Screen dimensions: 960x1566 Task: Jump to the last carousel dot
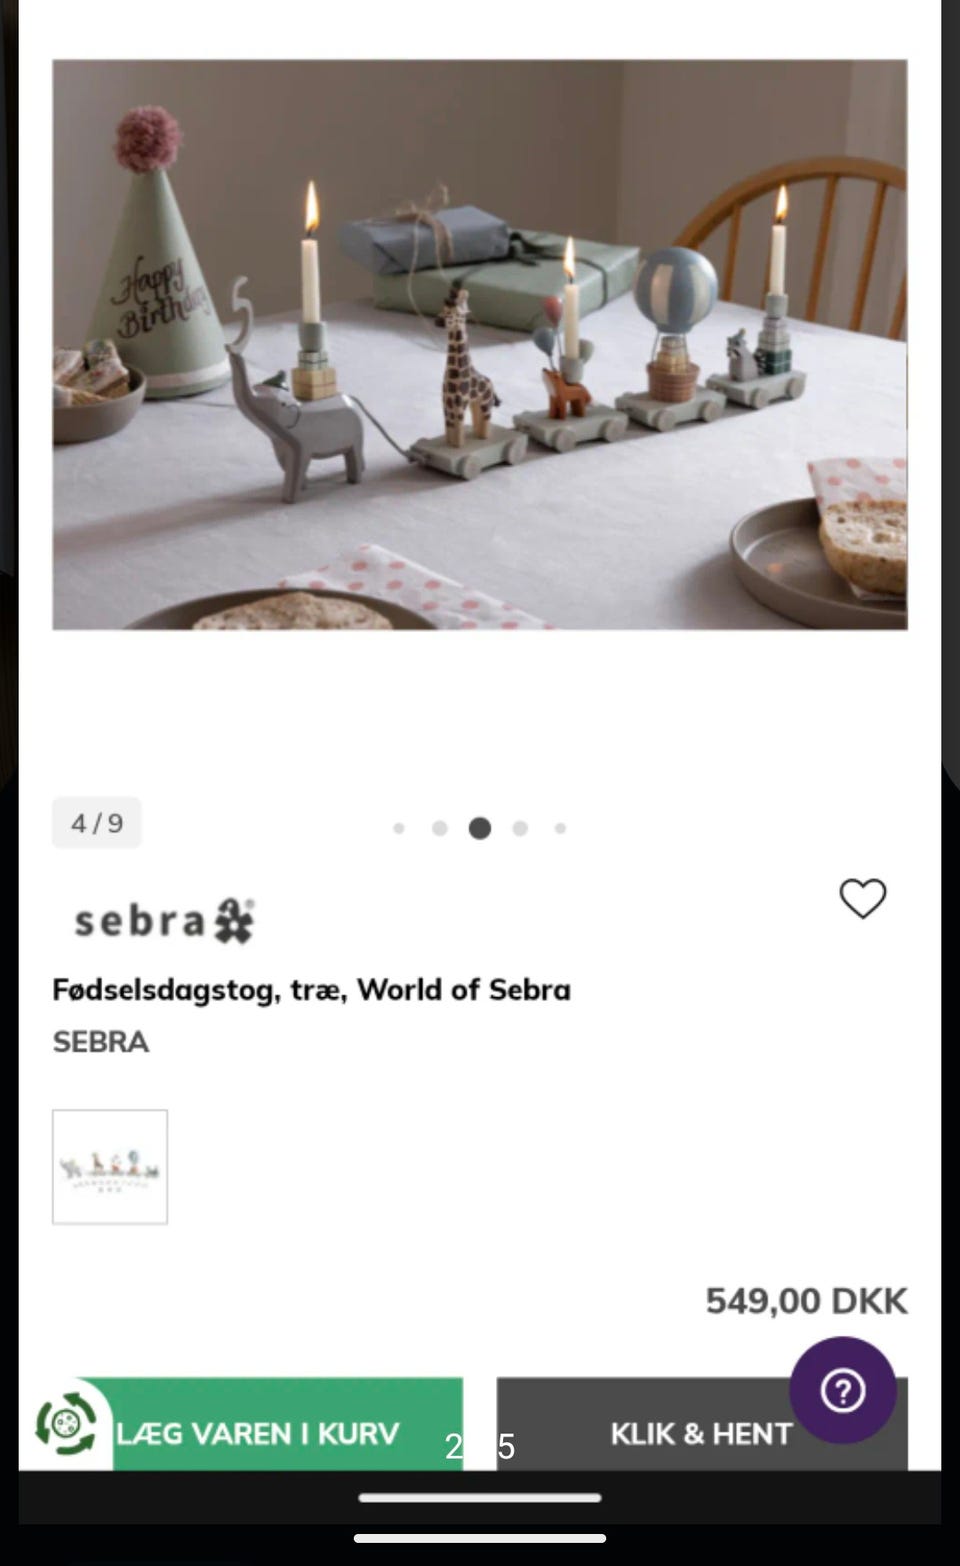click(x=561, y=828)
